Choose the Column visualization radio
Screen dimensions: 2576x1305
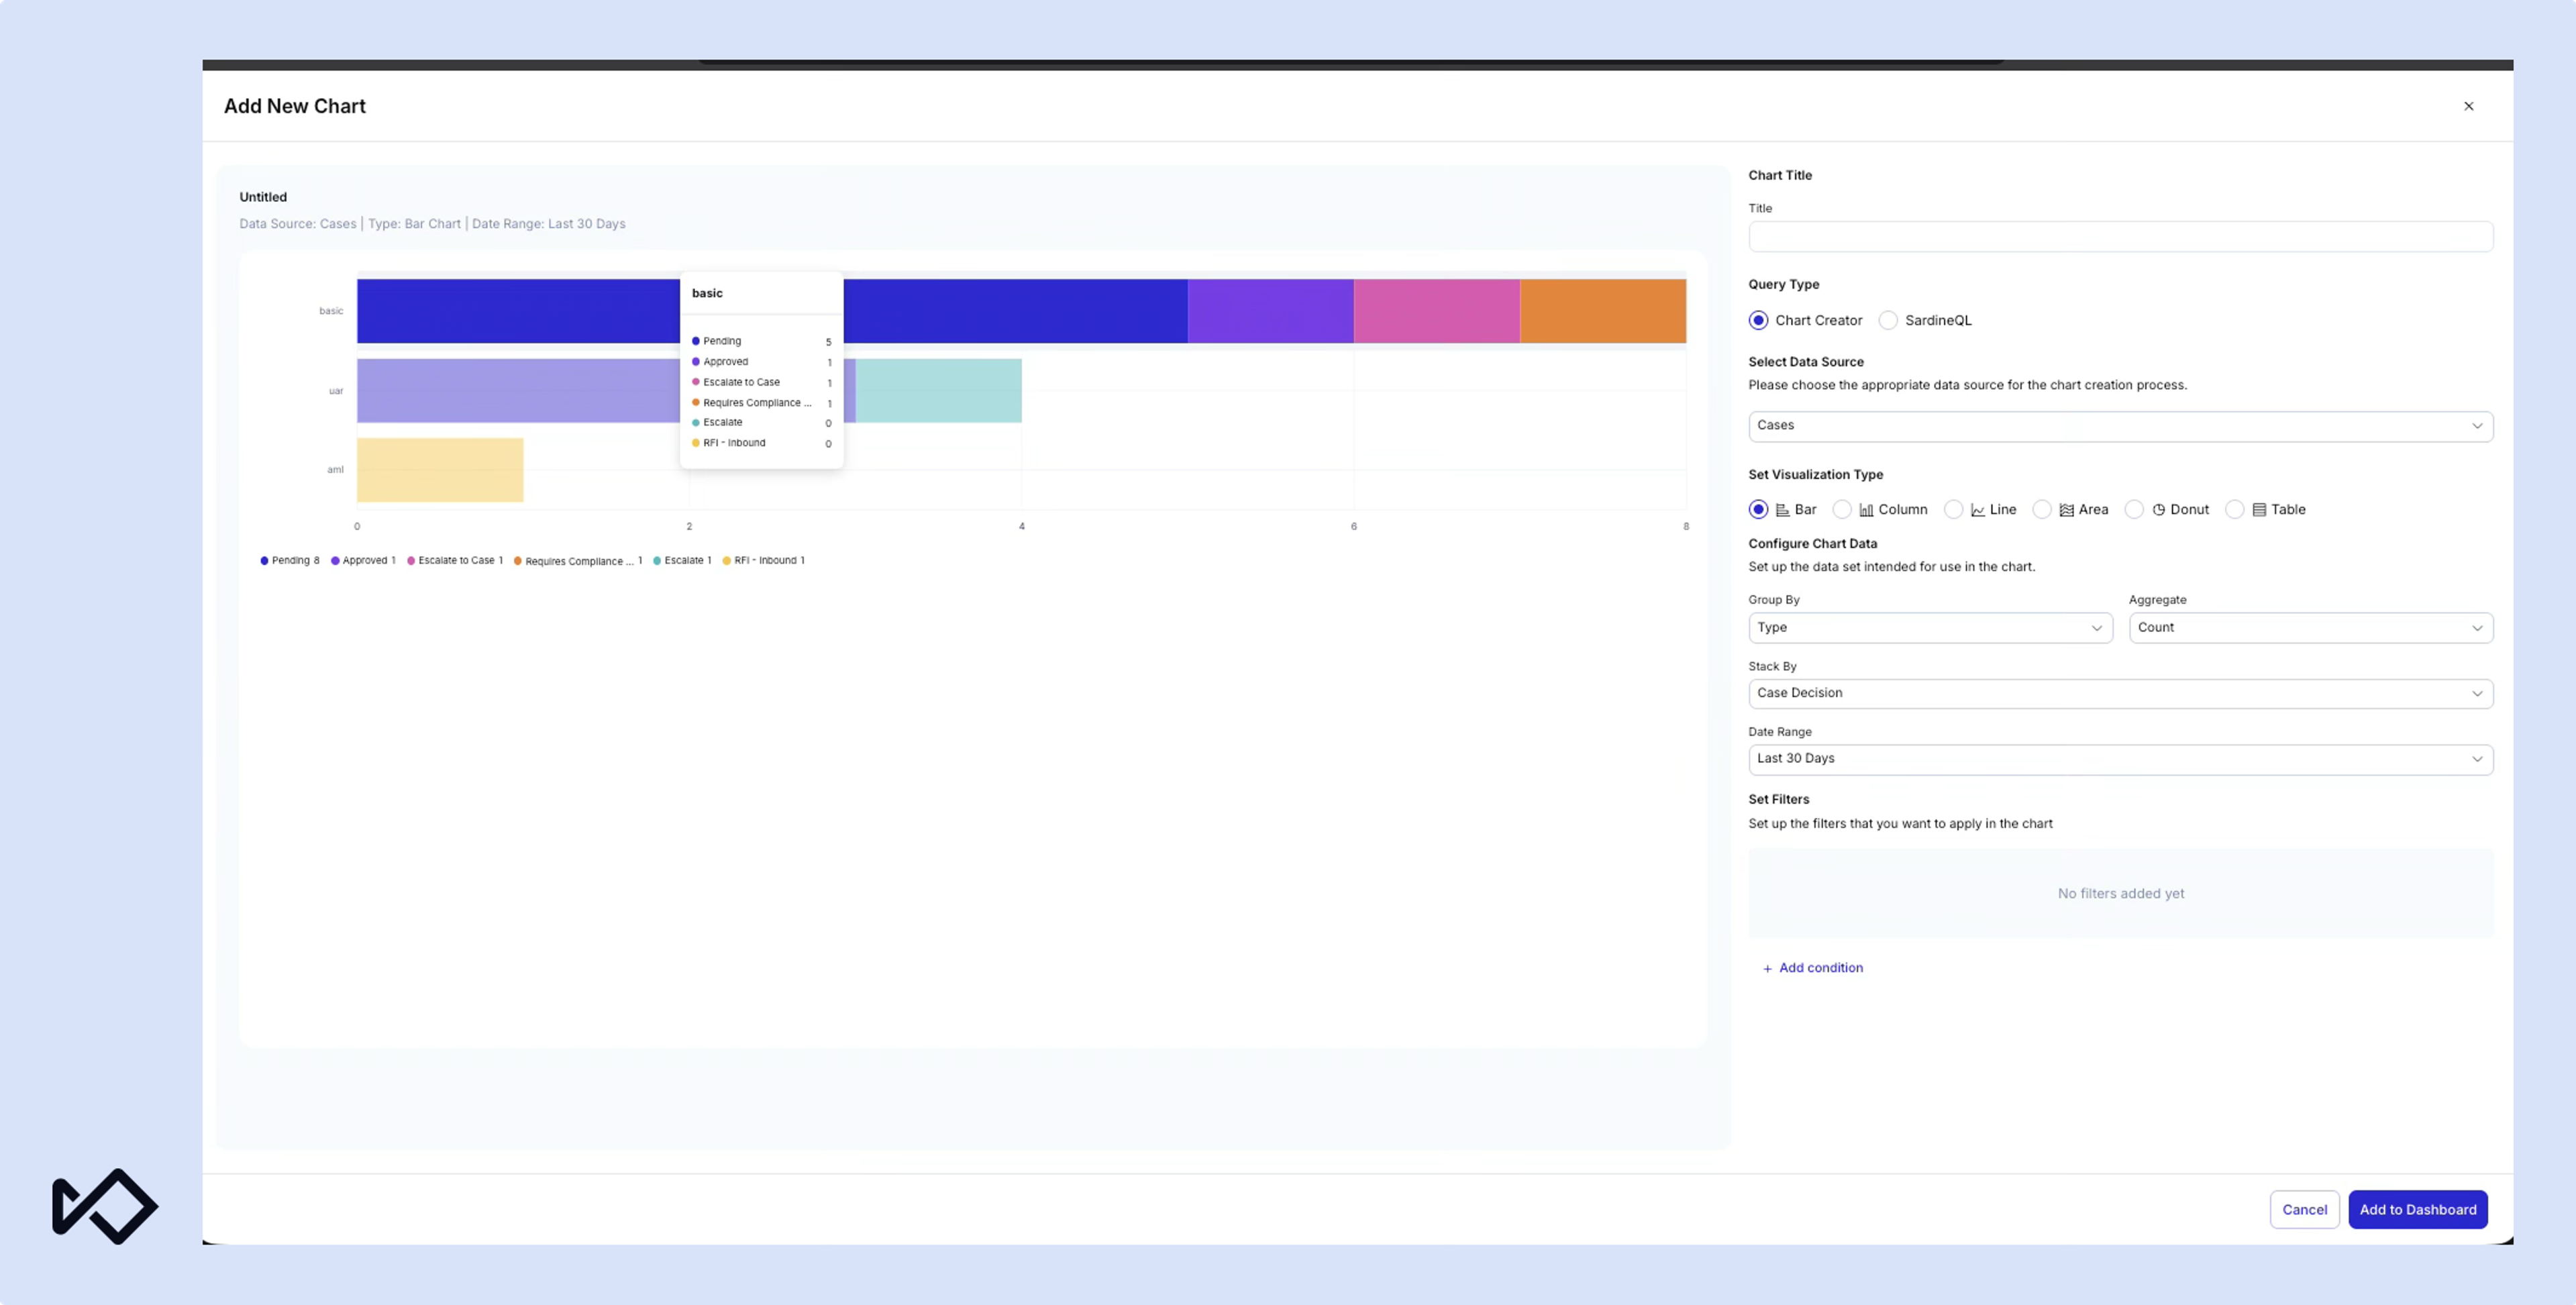[1841, 509]
